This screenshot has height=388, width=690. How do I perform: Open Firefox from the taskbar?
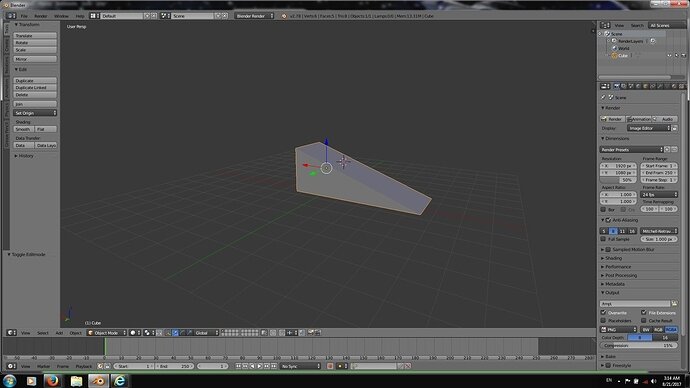52,381
